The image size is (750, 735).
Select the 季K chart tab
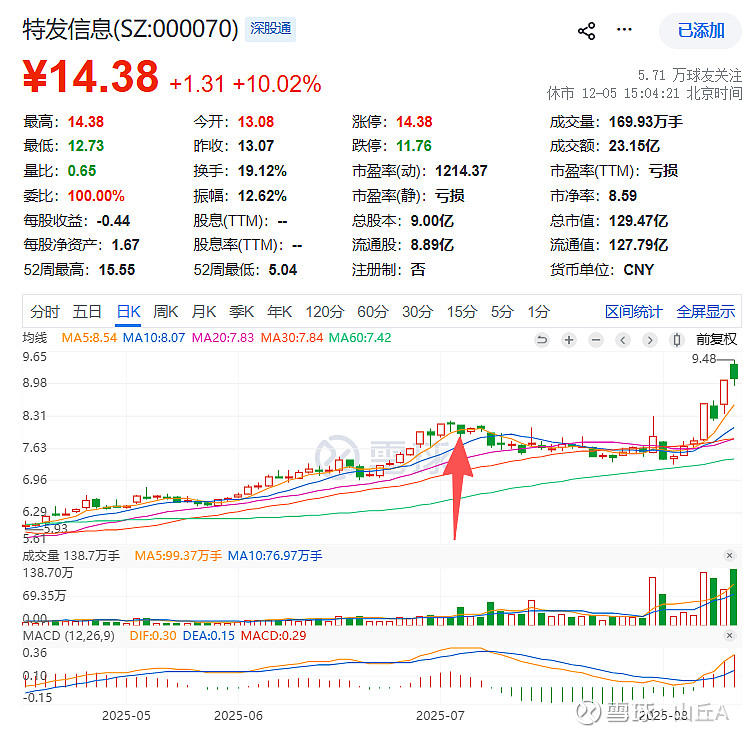click(241, 312)
